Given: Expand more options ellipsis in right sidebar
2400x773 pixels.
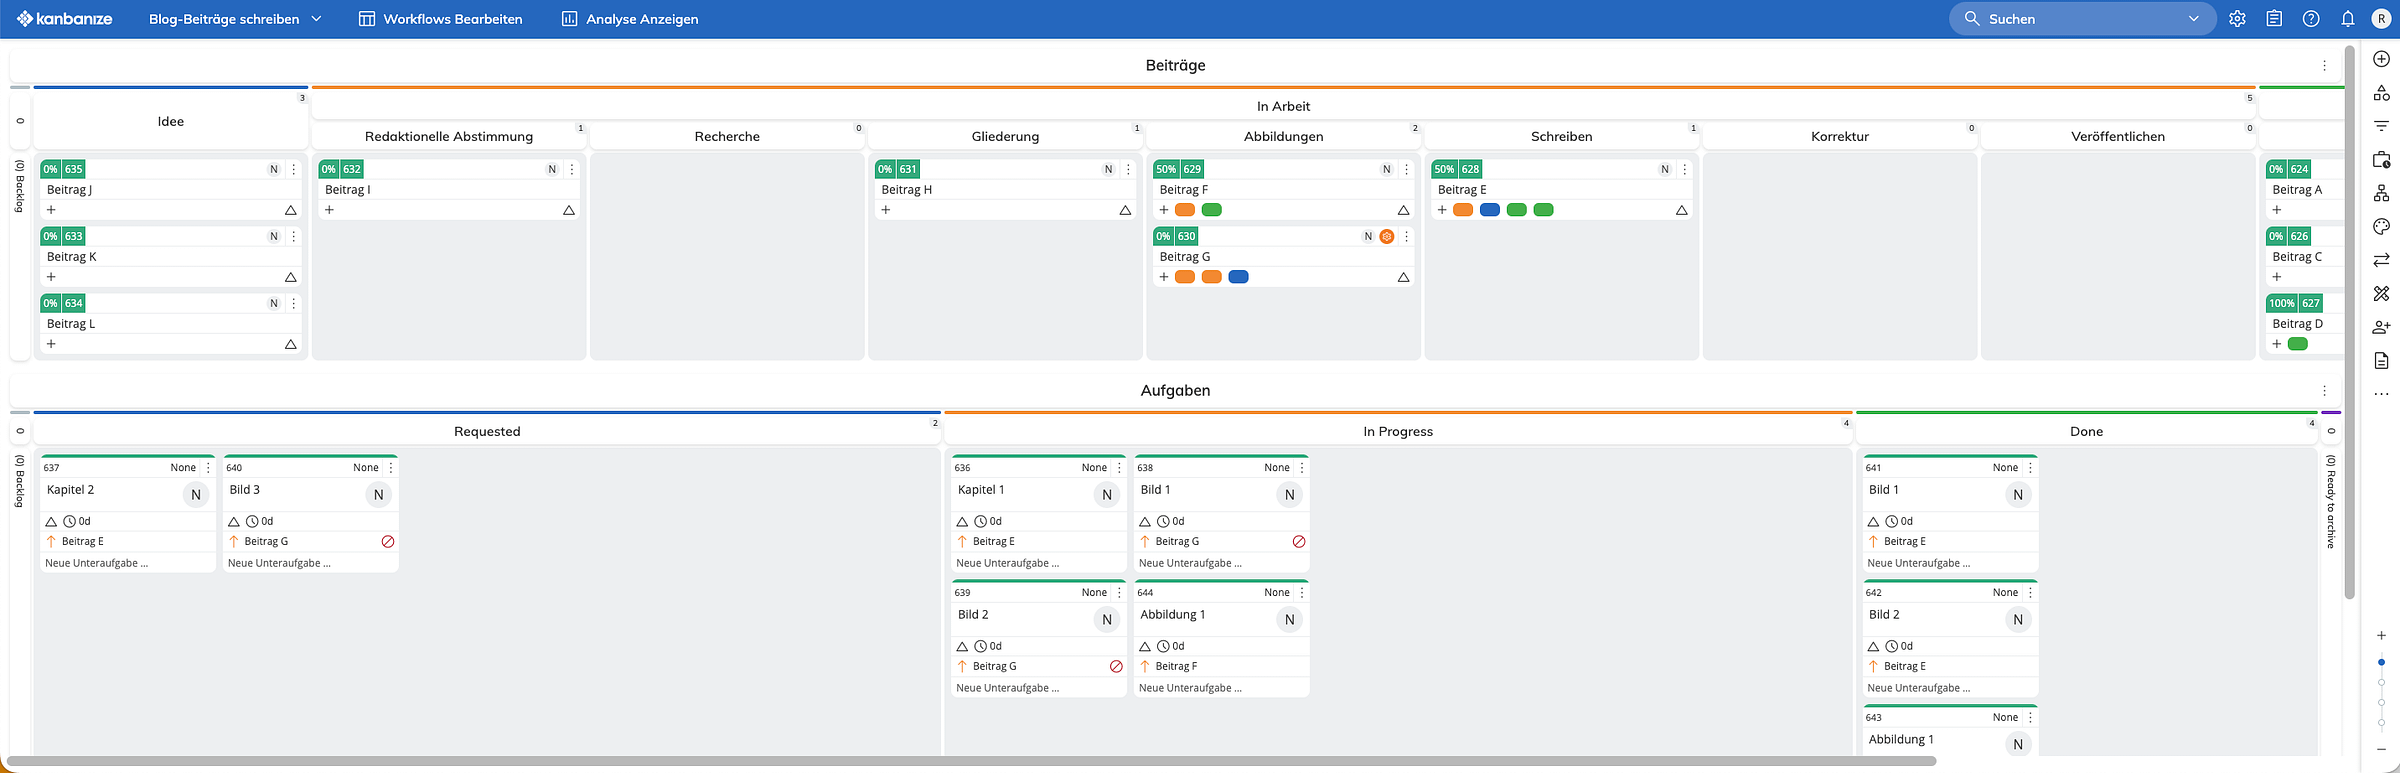Looking at the screenshot, I should 2382,394.
